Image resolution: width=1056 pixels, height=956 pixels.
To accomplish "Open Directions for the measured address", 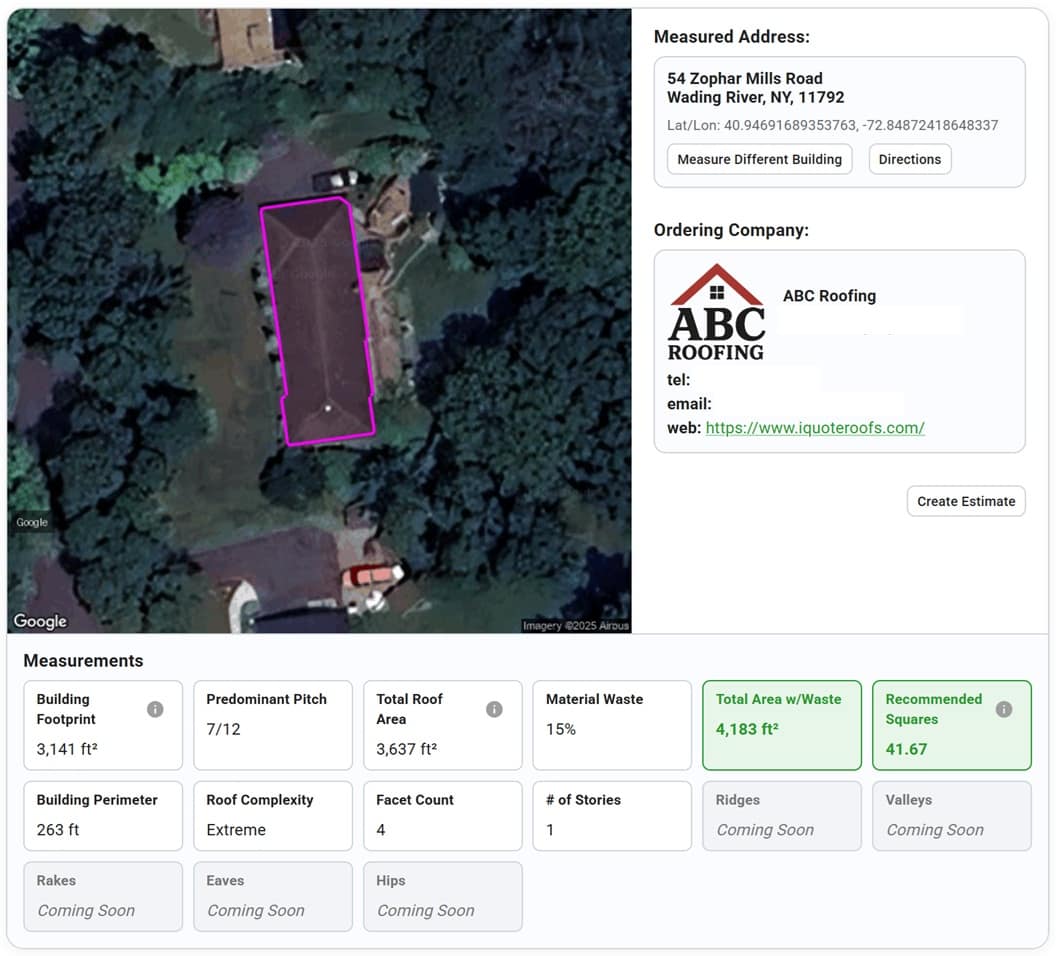I will [x=909, y=159].
